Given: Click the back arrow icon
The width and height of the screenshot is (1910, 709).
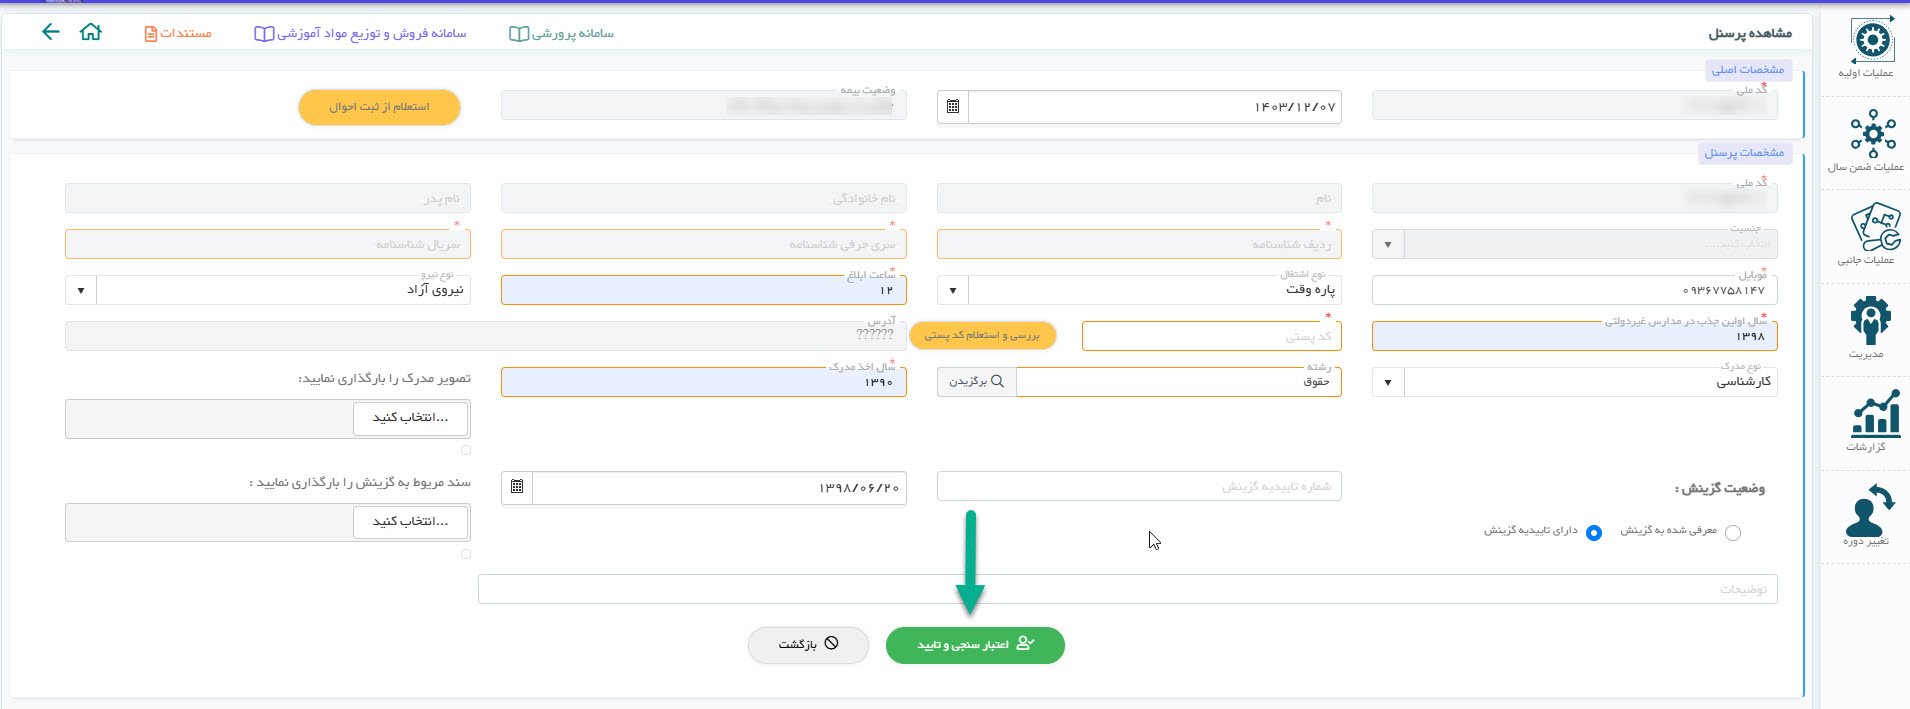Looking at the screenshot, I should tap(50, 32).
